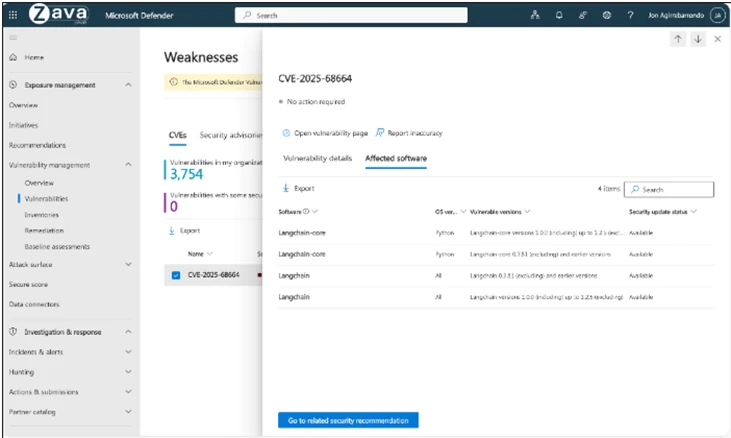
Task: Open the user account avatar
Action: point(717,15)
